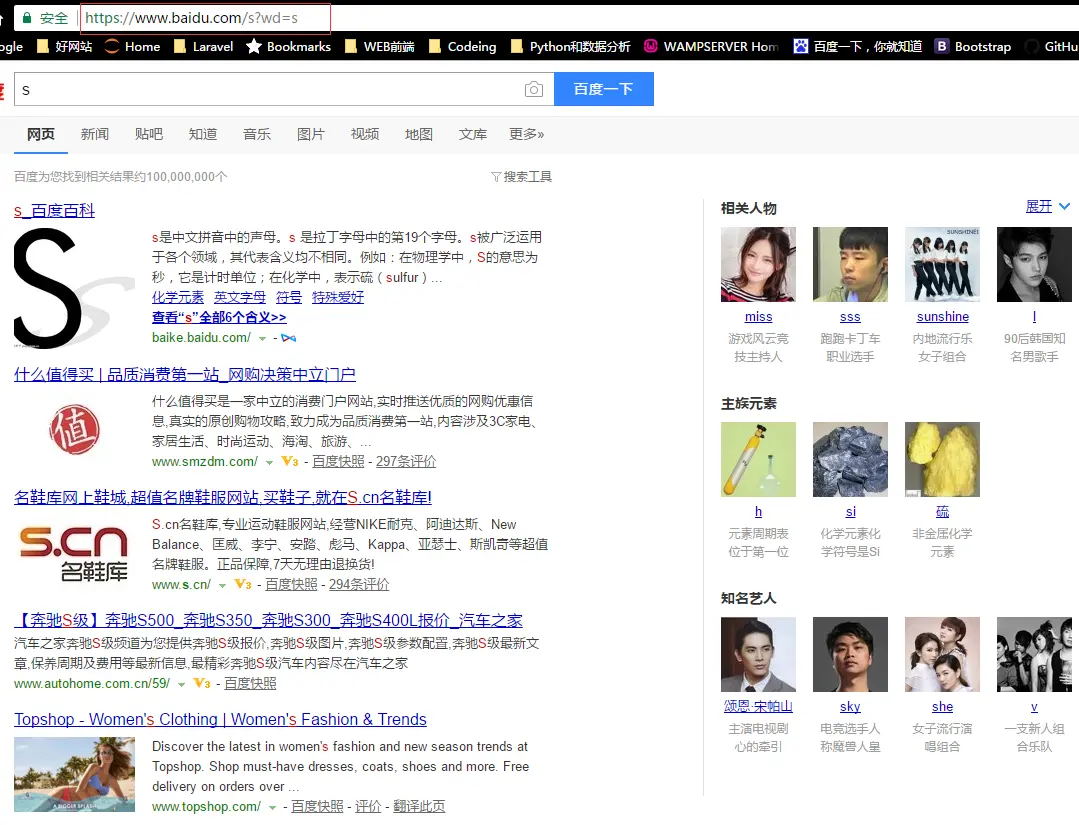This screenshot has height=825, width=1079.
Task: Open the 奔驰S级 汽车之家 result link
Action: [x=268, y=620]
